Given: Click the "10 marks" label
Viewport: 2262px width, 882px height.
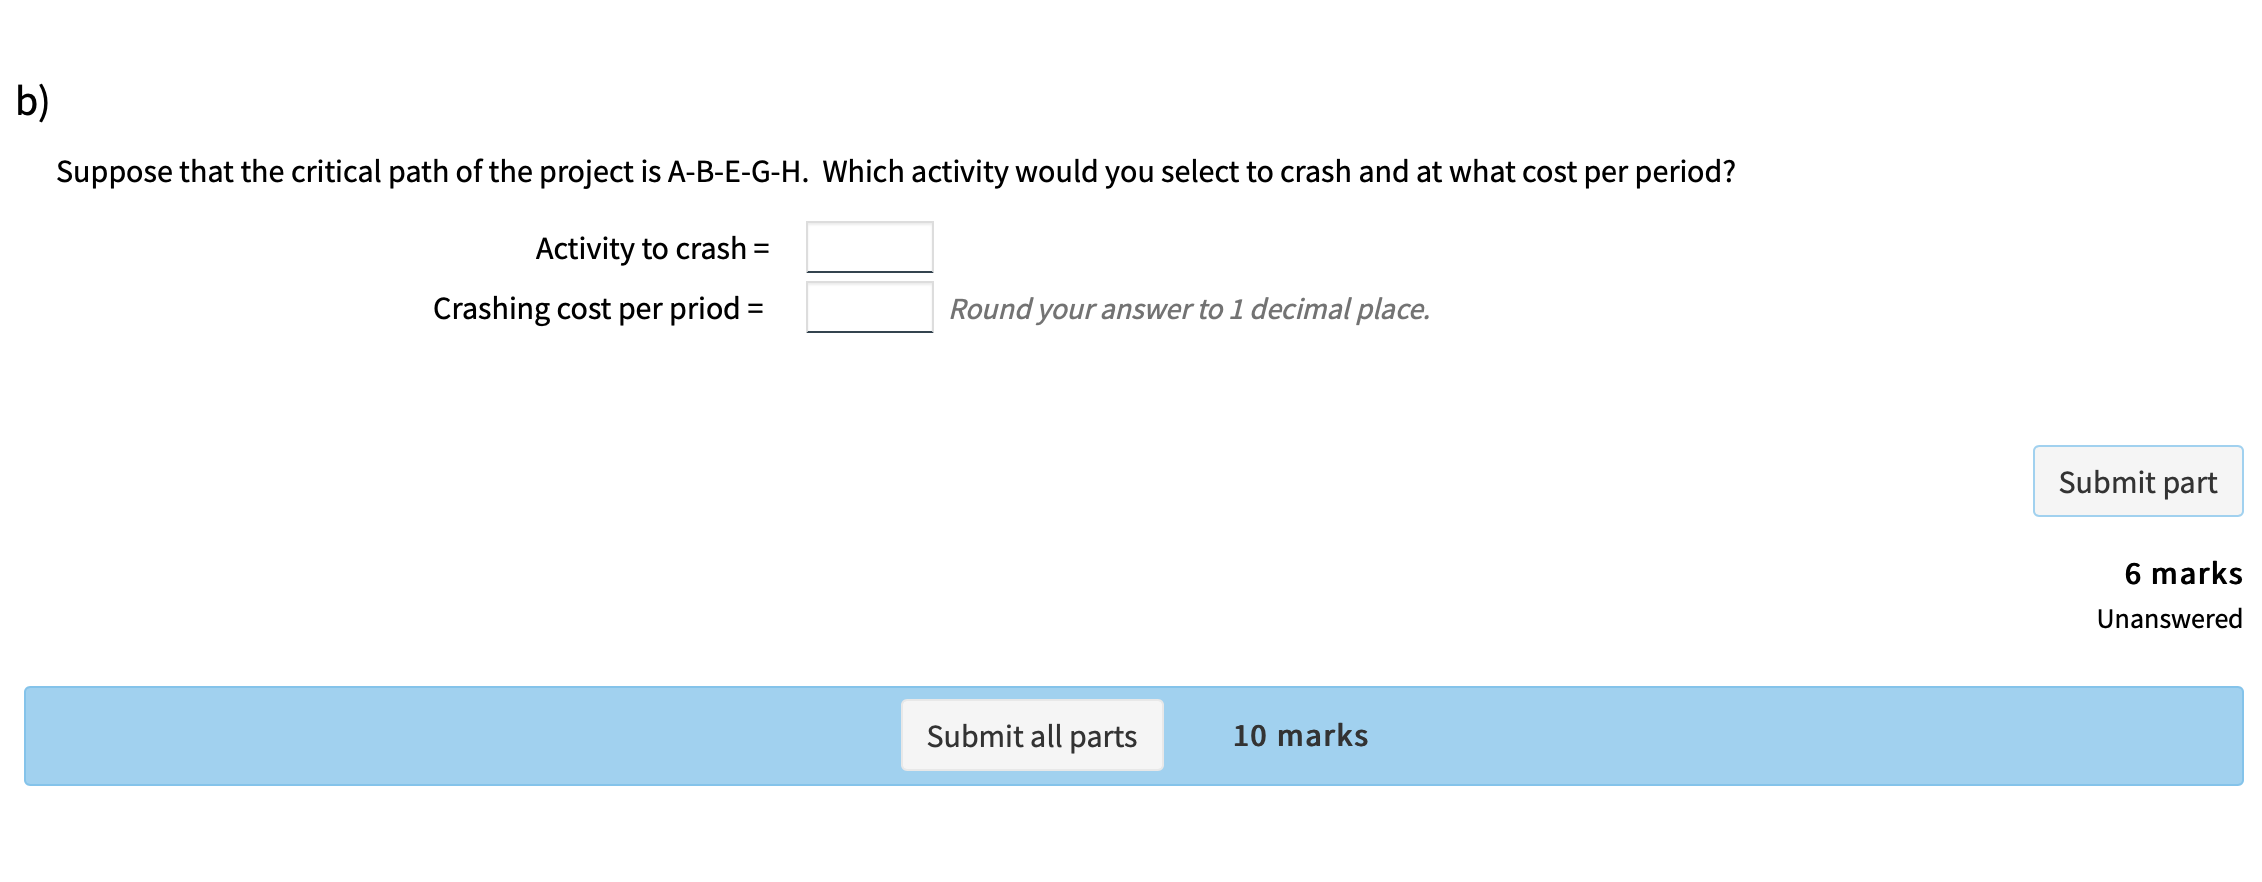Looking at the screenshot, I should coord(1301,735).
